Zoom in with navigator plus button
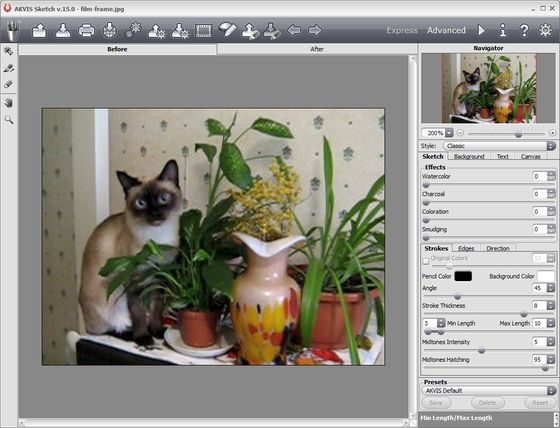The image size is (560, 428). tap(552, 133)
